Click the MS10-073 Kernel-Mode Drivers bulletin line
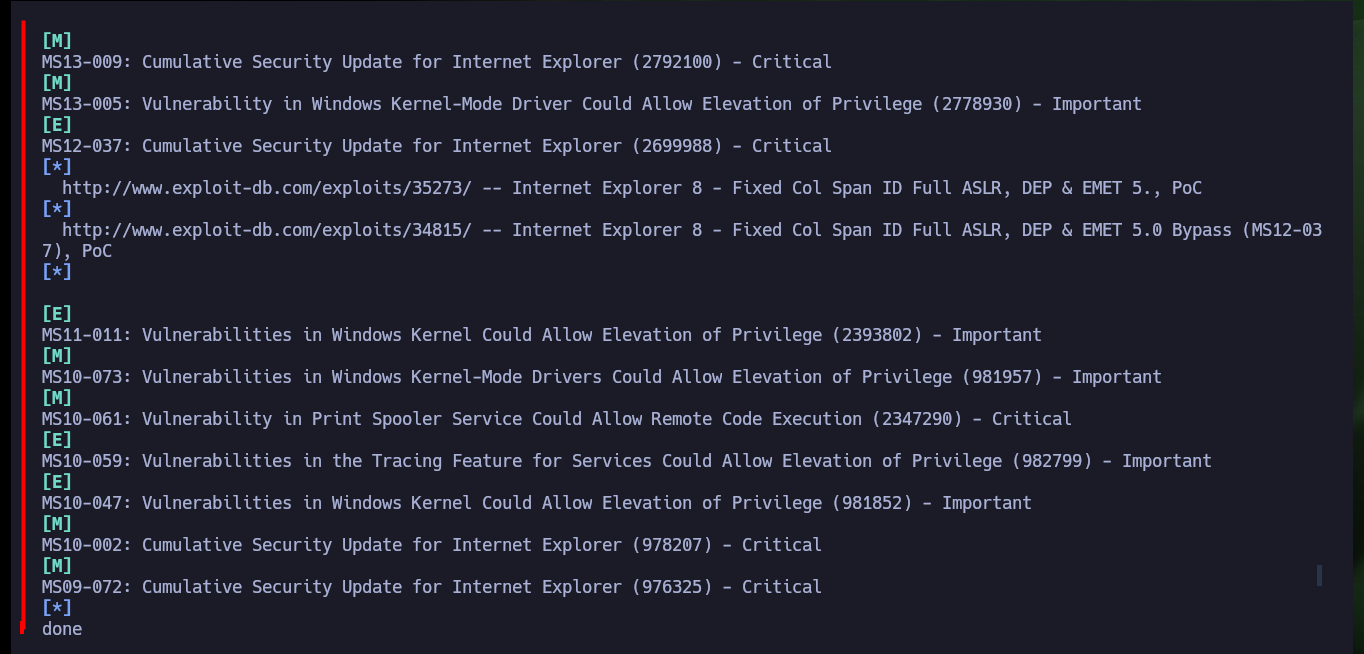This screenshot has width=1364, height=654. [601, 377]
